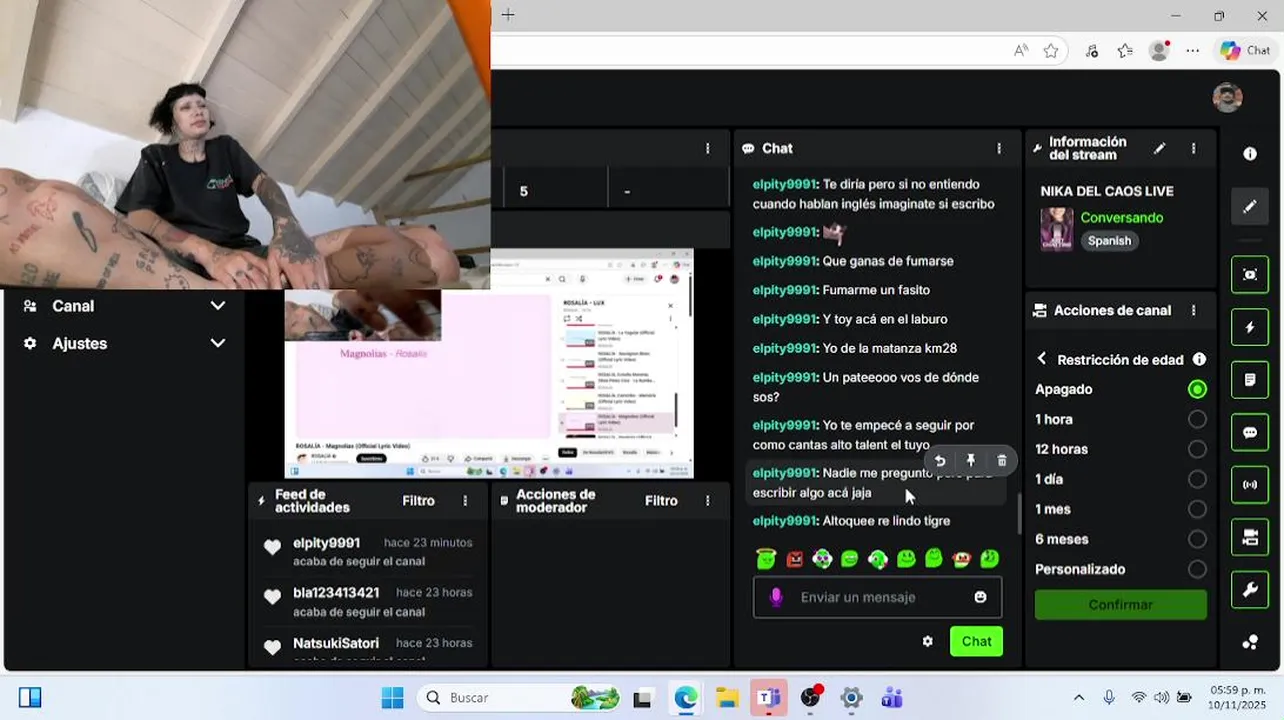Send message with green Chat button
This screenshot has width=1284, height=720.
click(x=976, y=641)
